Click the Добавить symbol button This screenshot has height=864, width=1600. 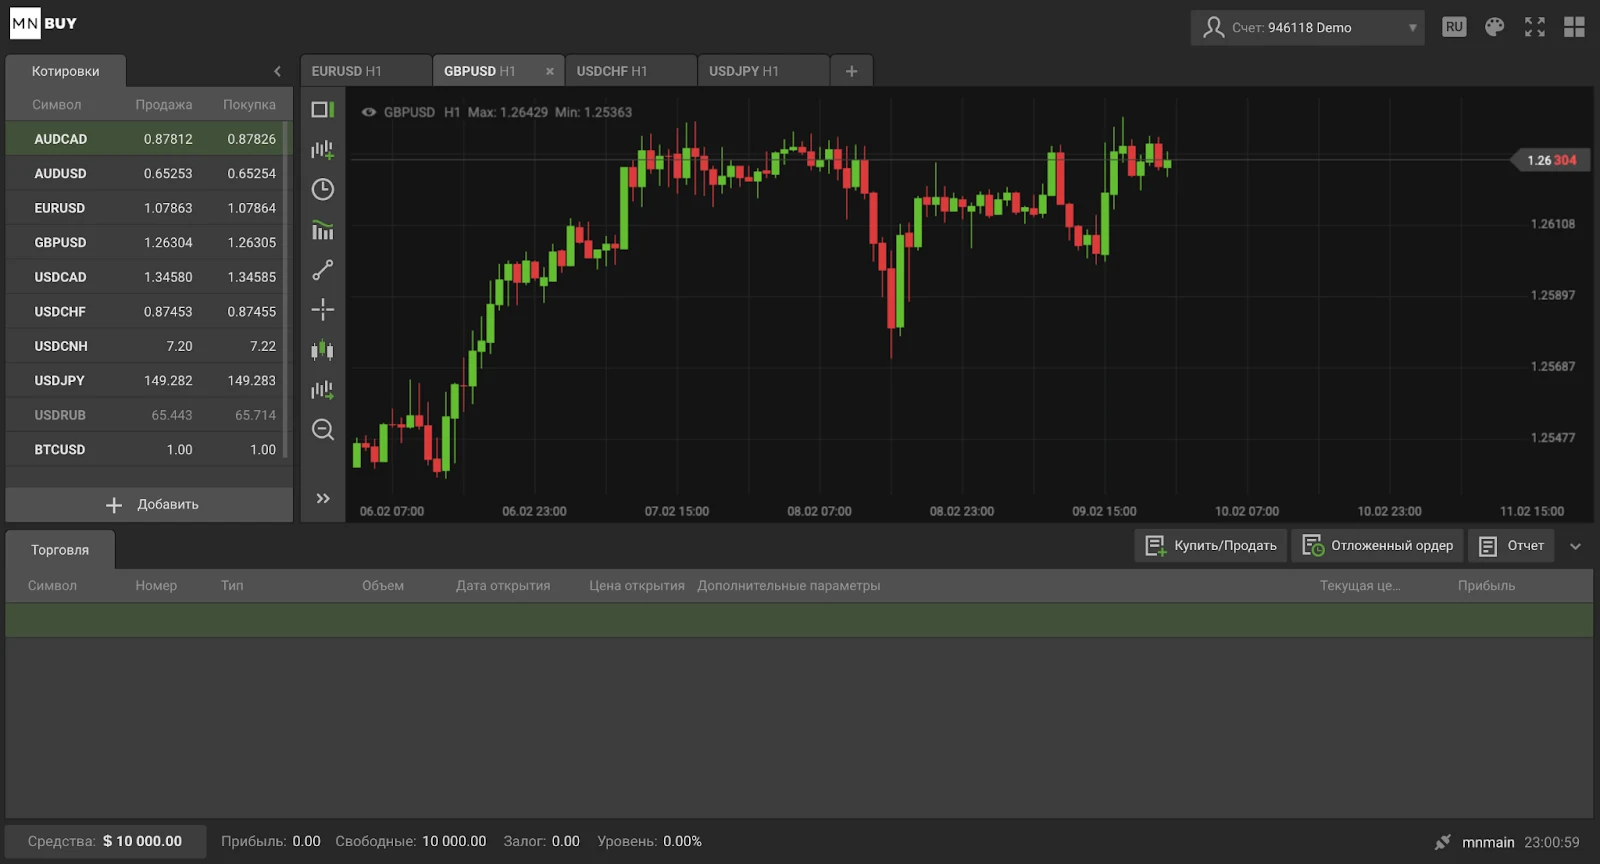click(x=149, y=504)
